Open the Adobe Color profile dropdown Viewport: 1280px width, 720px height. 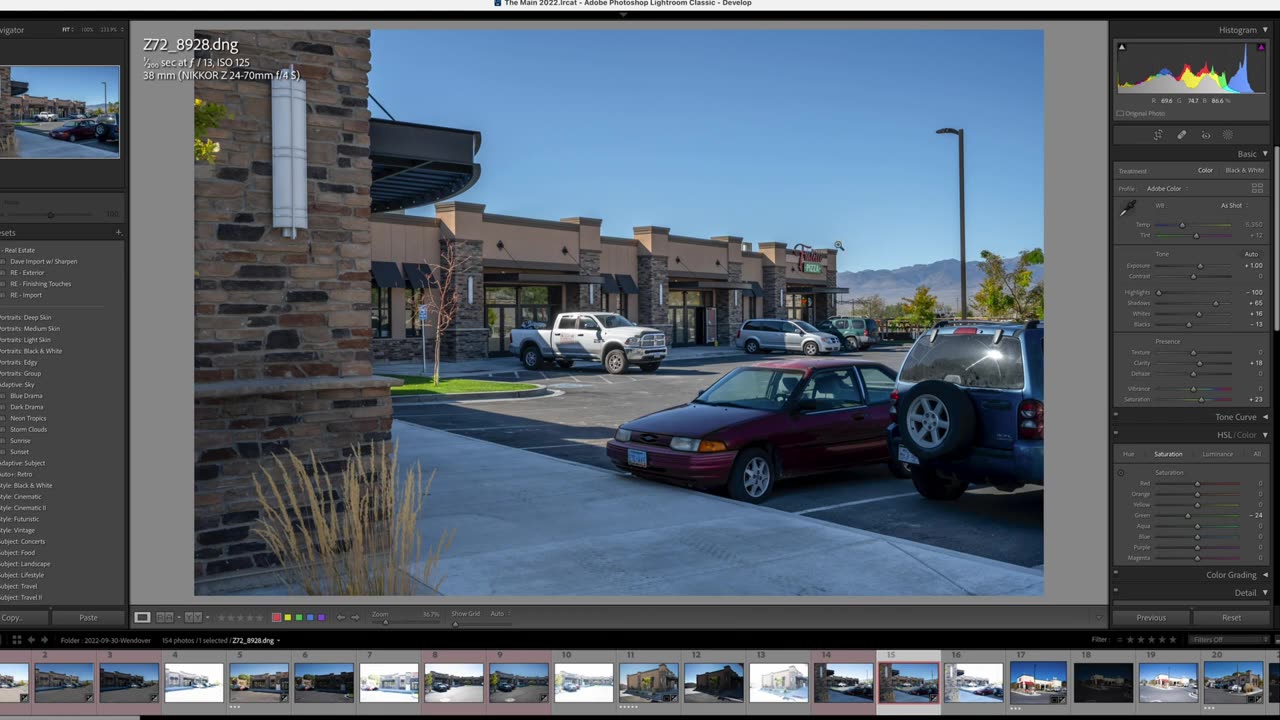[1167, 188]
